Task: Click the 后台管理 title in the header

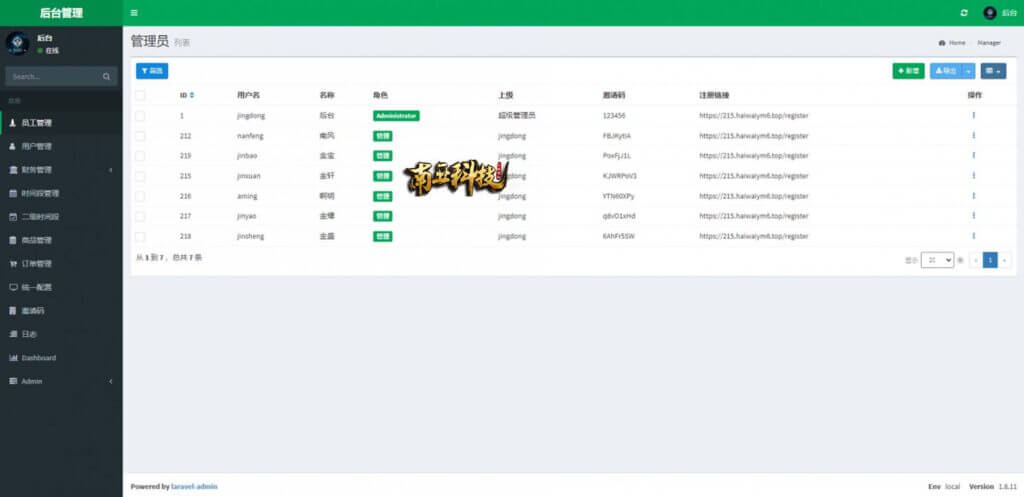Action: pyautogui.click(x=61, y=13)
